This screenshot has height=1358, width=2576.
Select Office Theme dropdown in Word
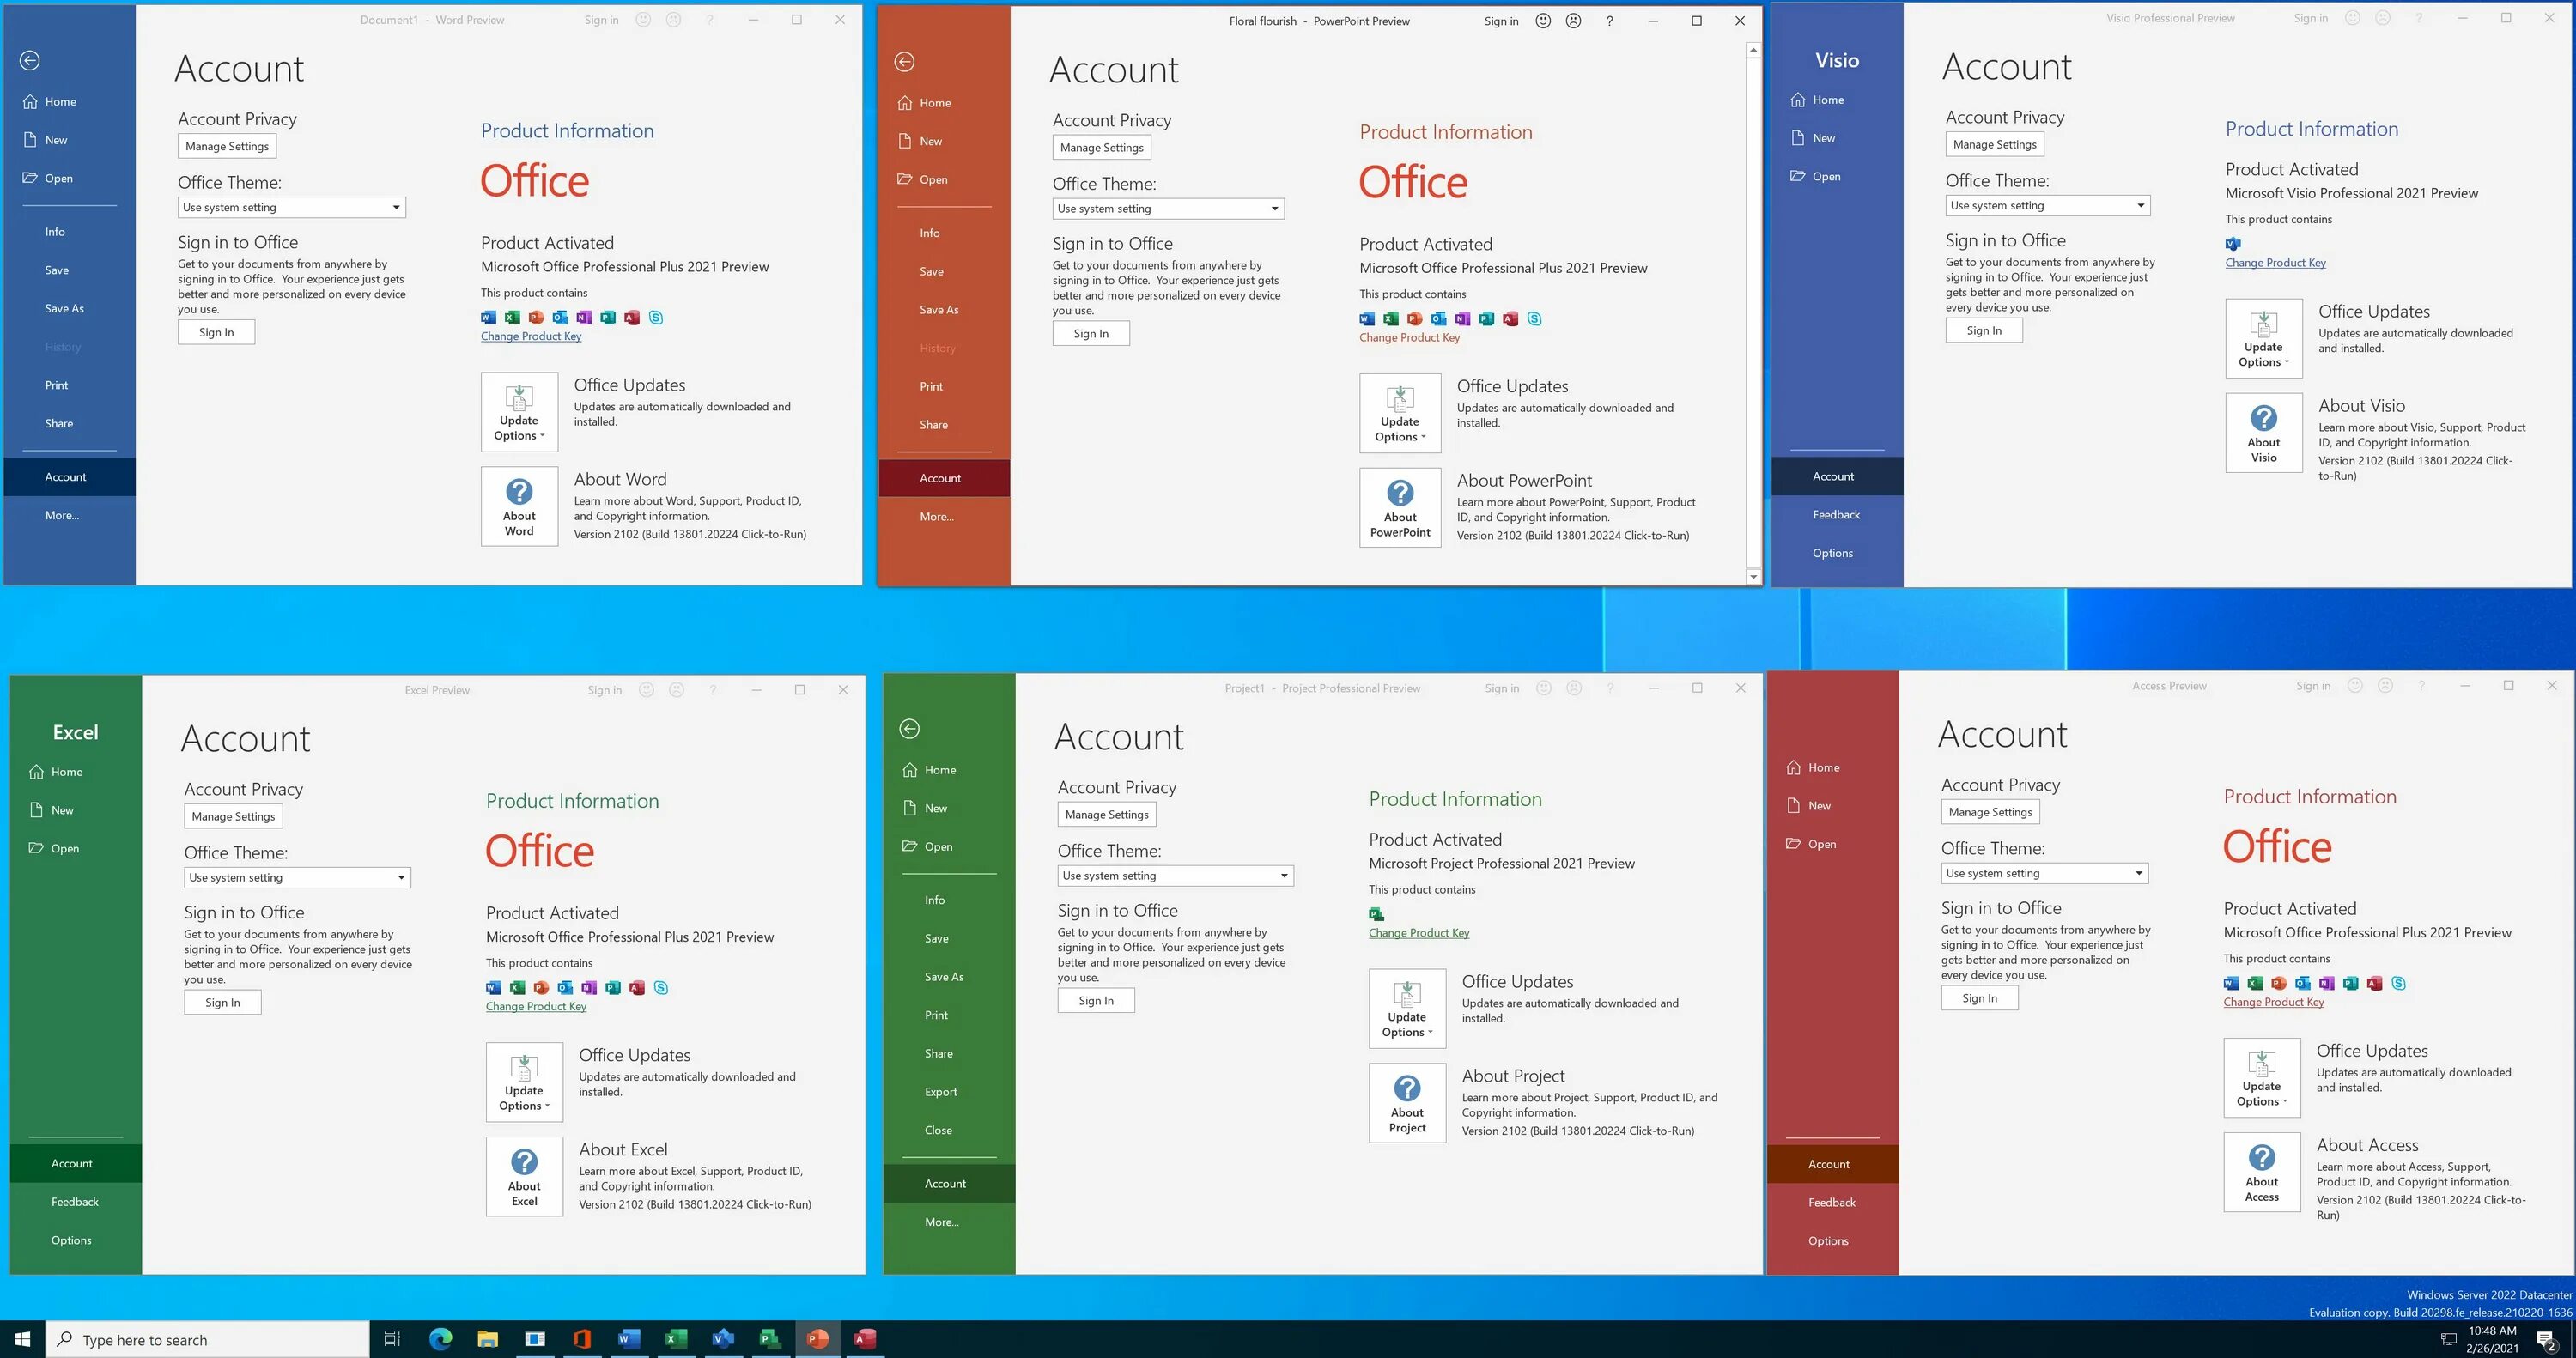(289, 206)
